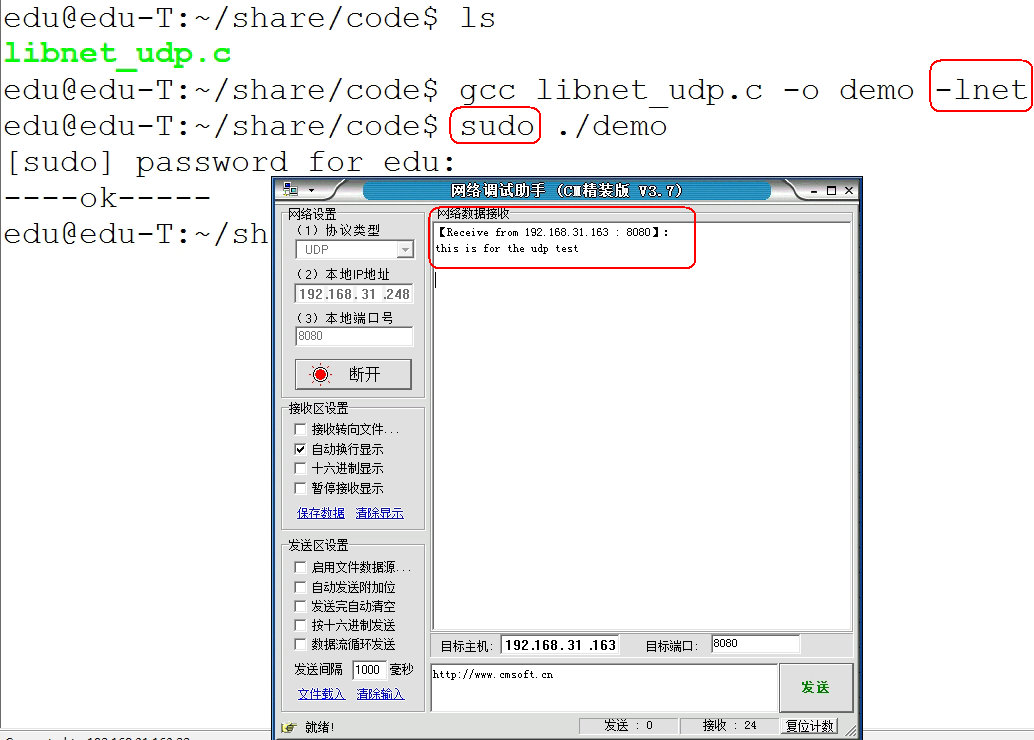This screenshot has height=740, width=1034.
Task: Open the title bar dropdown arrow menu
Action: pyautogui.click(x=311, y=191)
